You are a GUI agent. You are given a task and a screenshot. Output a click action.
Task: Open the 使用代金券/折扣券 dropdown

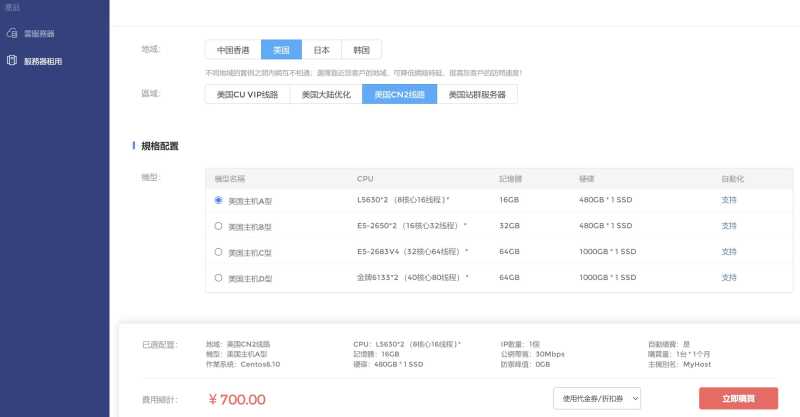click(599, 398)
